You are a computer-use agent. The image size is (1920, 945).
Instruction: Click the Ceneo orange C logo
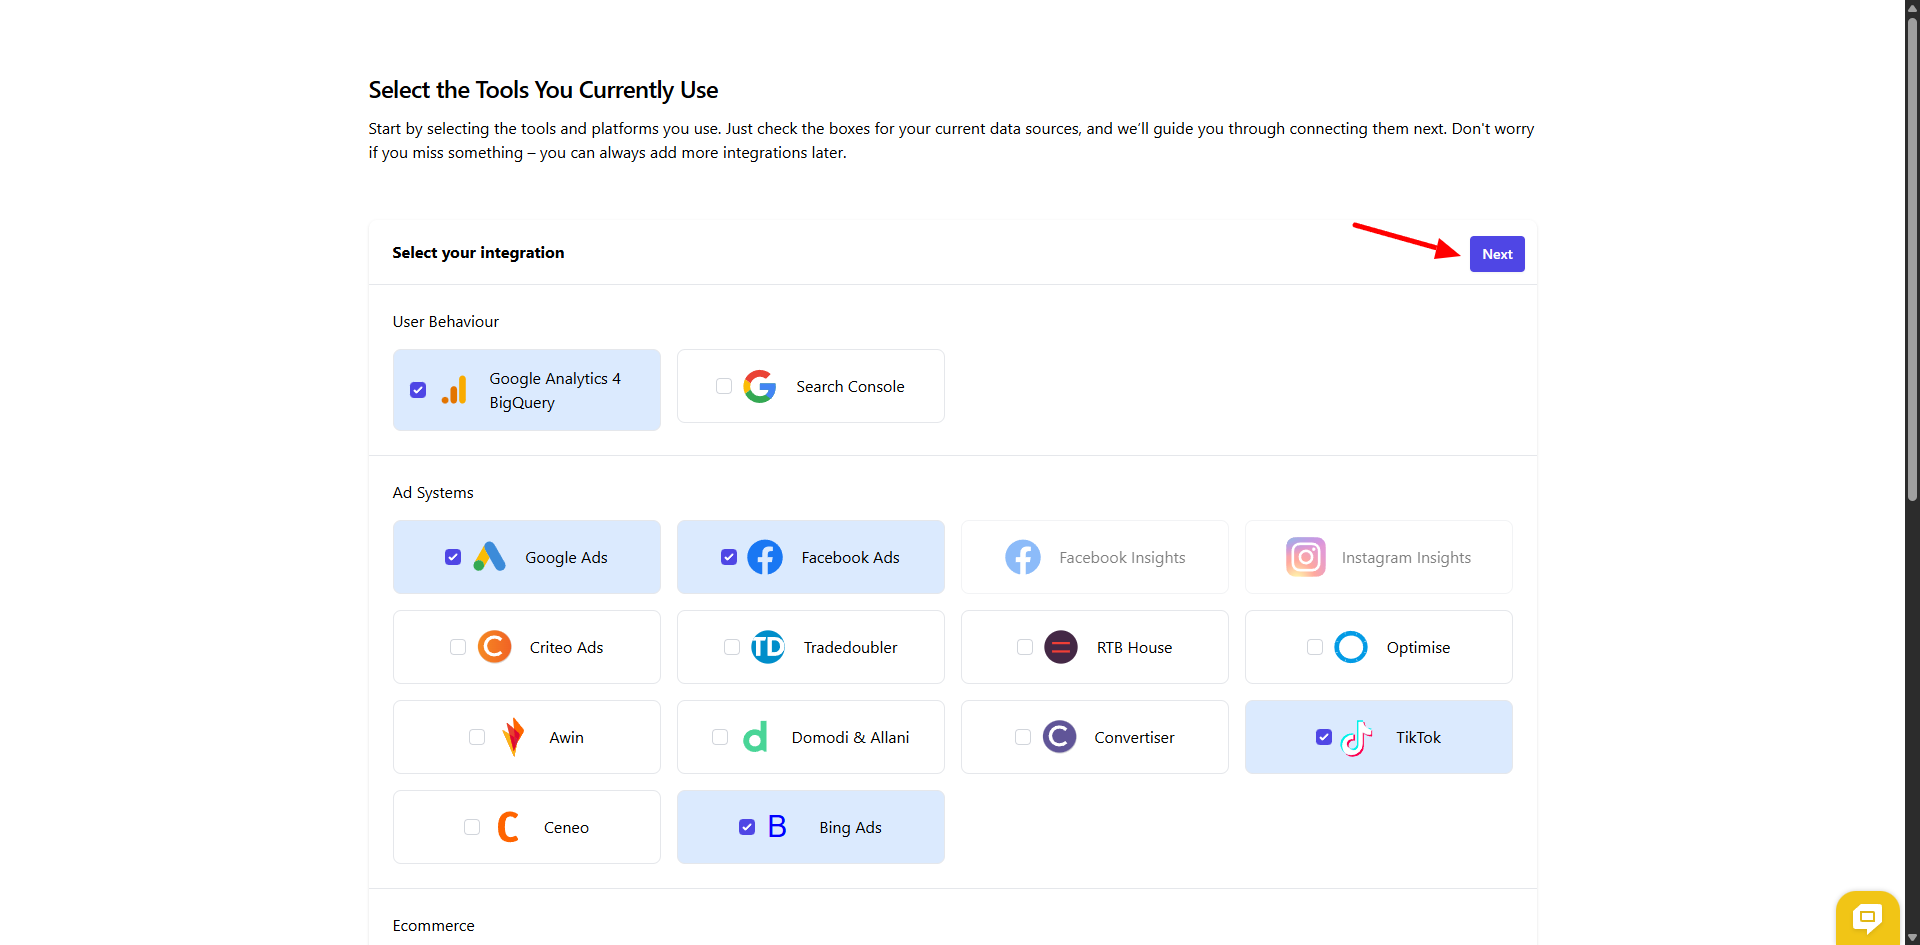coord(508,827)
